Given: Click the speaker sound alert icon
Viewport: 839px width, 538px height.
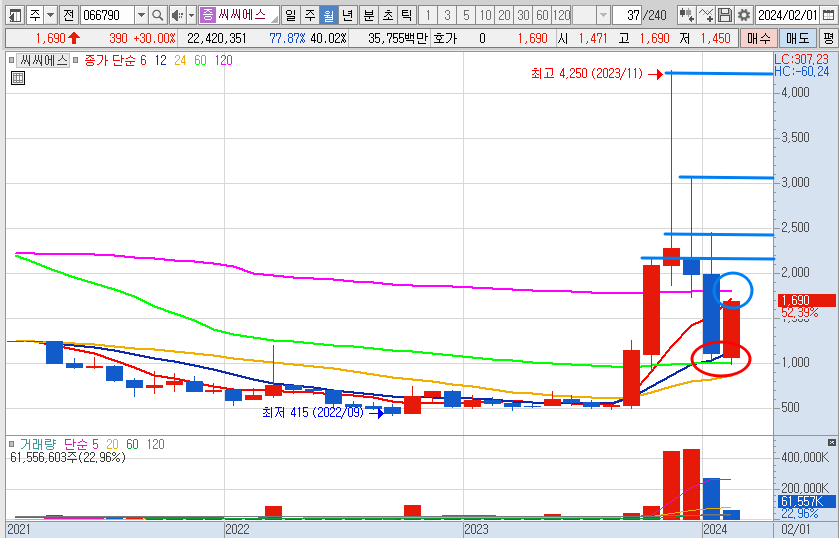Looking at the screenshot, I should (177, 15).
